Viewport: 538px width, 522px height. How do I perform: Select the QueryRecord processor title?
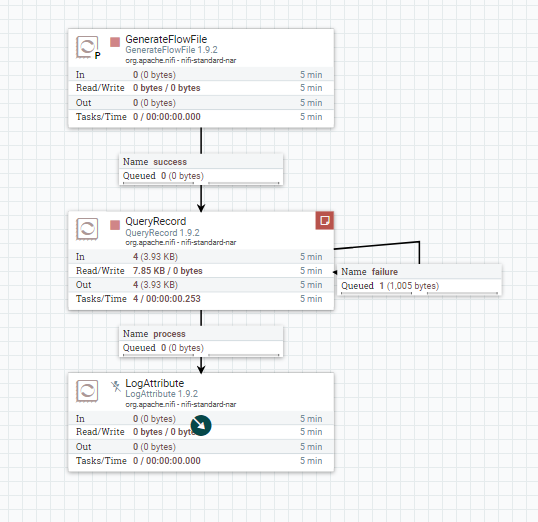155,221
